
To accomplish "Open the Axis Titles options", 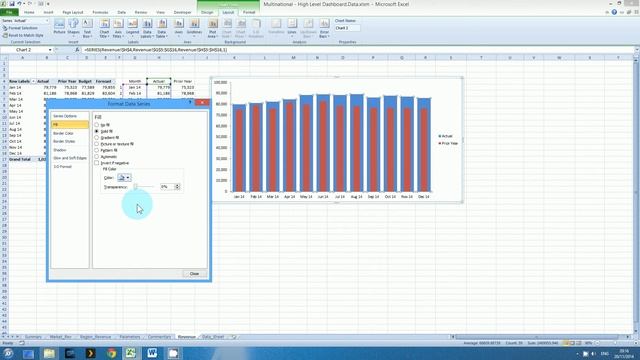I will point(118,27).
